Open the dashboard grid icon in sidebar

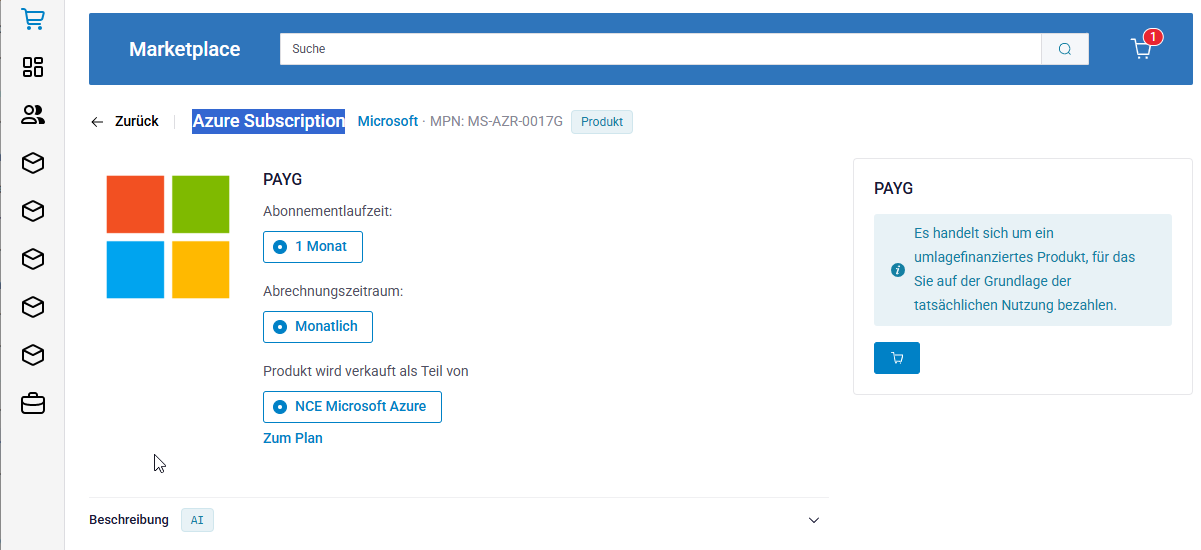pyautogui.click(x=33, y=67)
